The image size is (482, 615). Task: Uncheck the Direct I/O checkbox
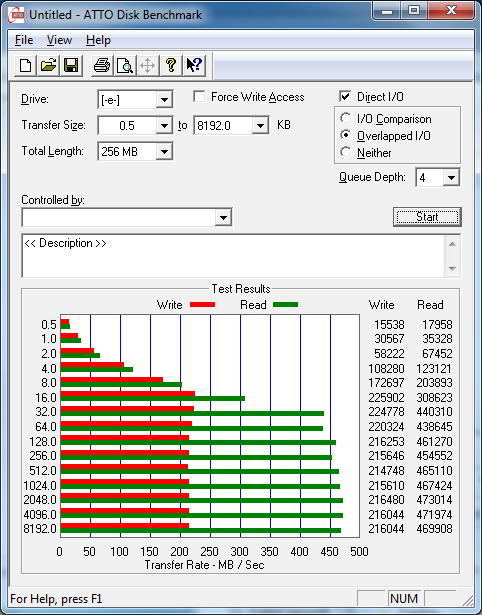pyautogui.click(x=345, y=96)
